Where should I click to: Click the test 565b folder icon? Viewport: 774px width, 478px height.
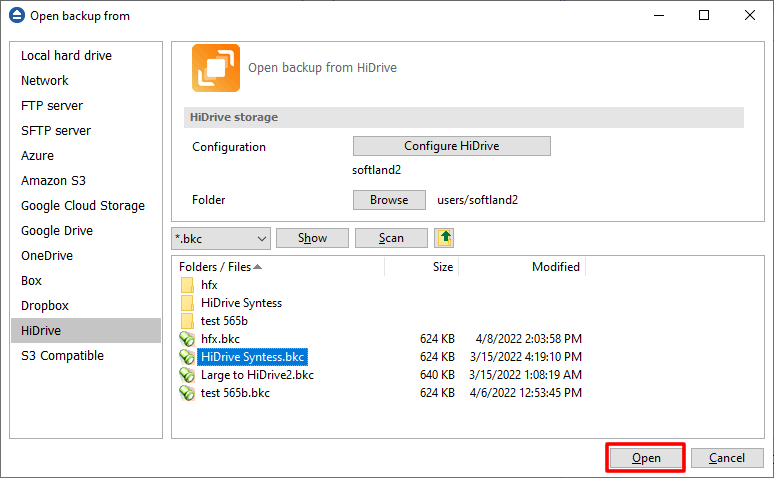(187, 321)
